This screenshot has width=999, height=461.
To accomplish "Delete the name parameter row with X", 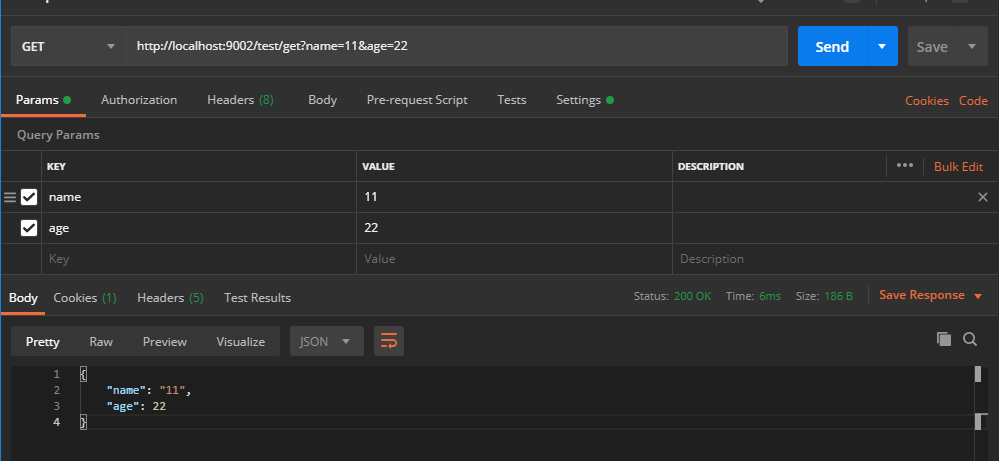I will pos(982,197).
